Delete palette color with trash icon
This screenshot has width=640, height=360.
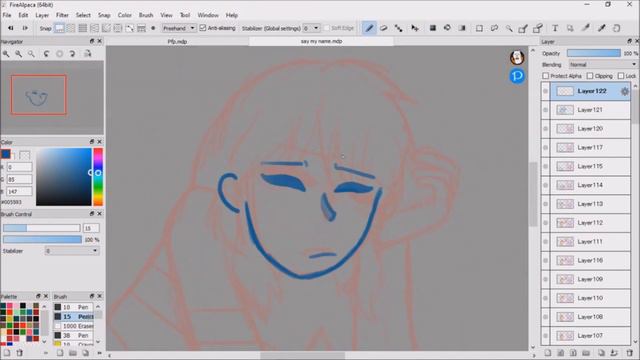pos(19,353)
